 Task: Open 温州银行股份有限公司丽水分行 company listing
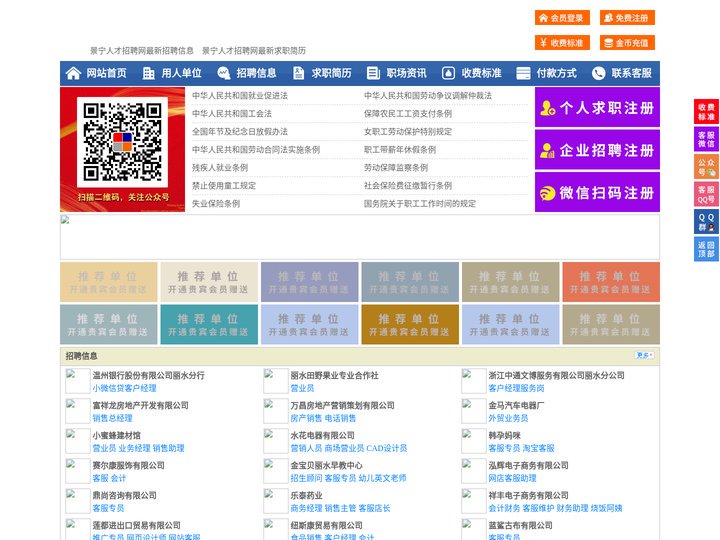(148, 375)
